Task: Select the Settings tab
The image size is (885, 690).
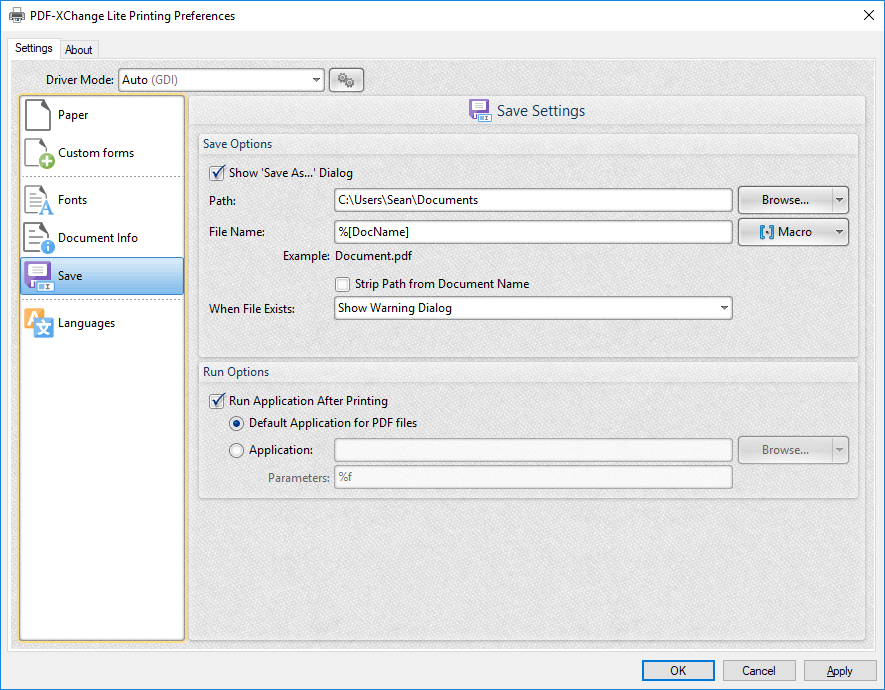Action: tap(34, 49)
